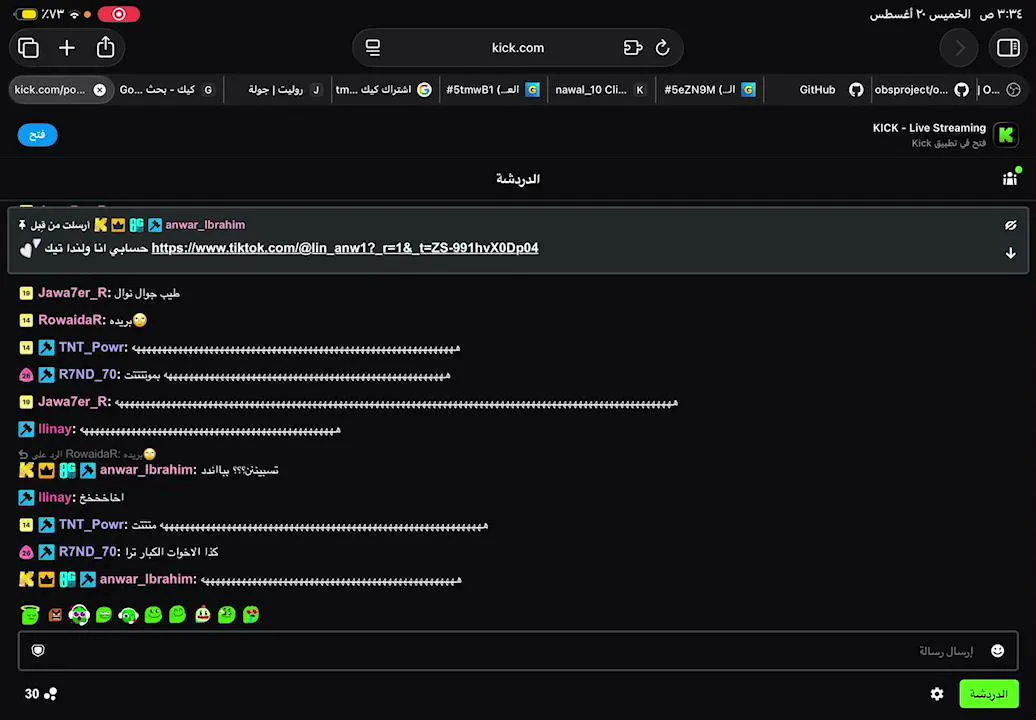Focus the 'إرسال رسالة' message input
The height and width of the screenshot is (720, 1036).
click(518, 651)
